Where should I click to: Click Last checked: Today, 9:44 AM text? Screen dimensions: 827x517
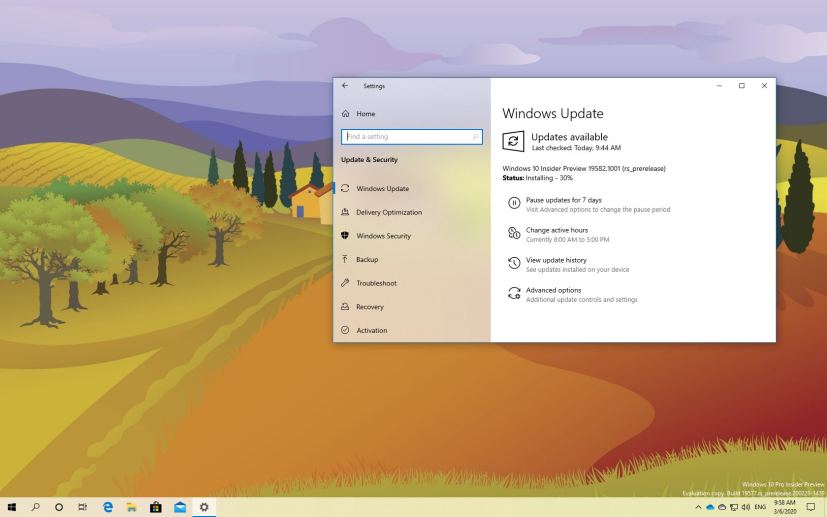pos(576,148)
